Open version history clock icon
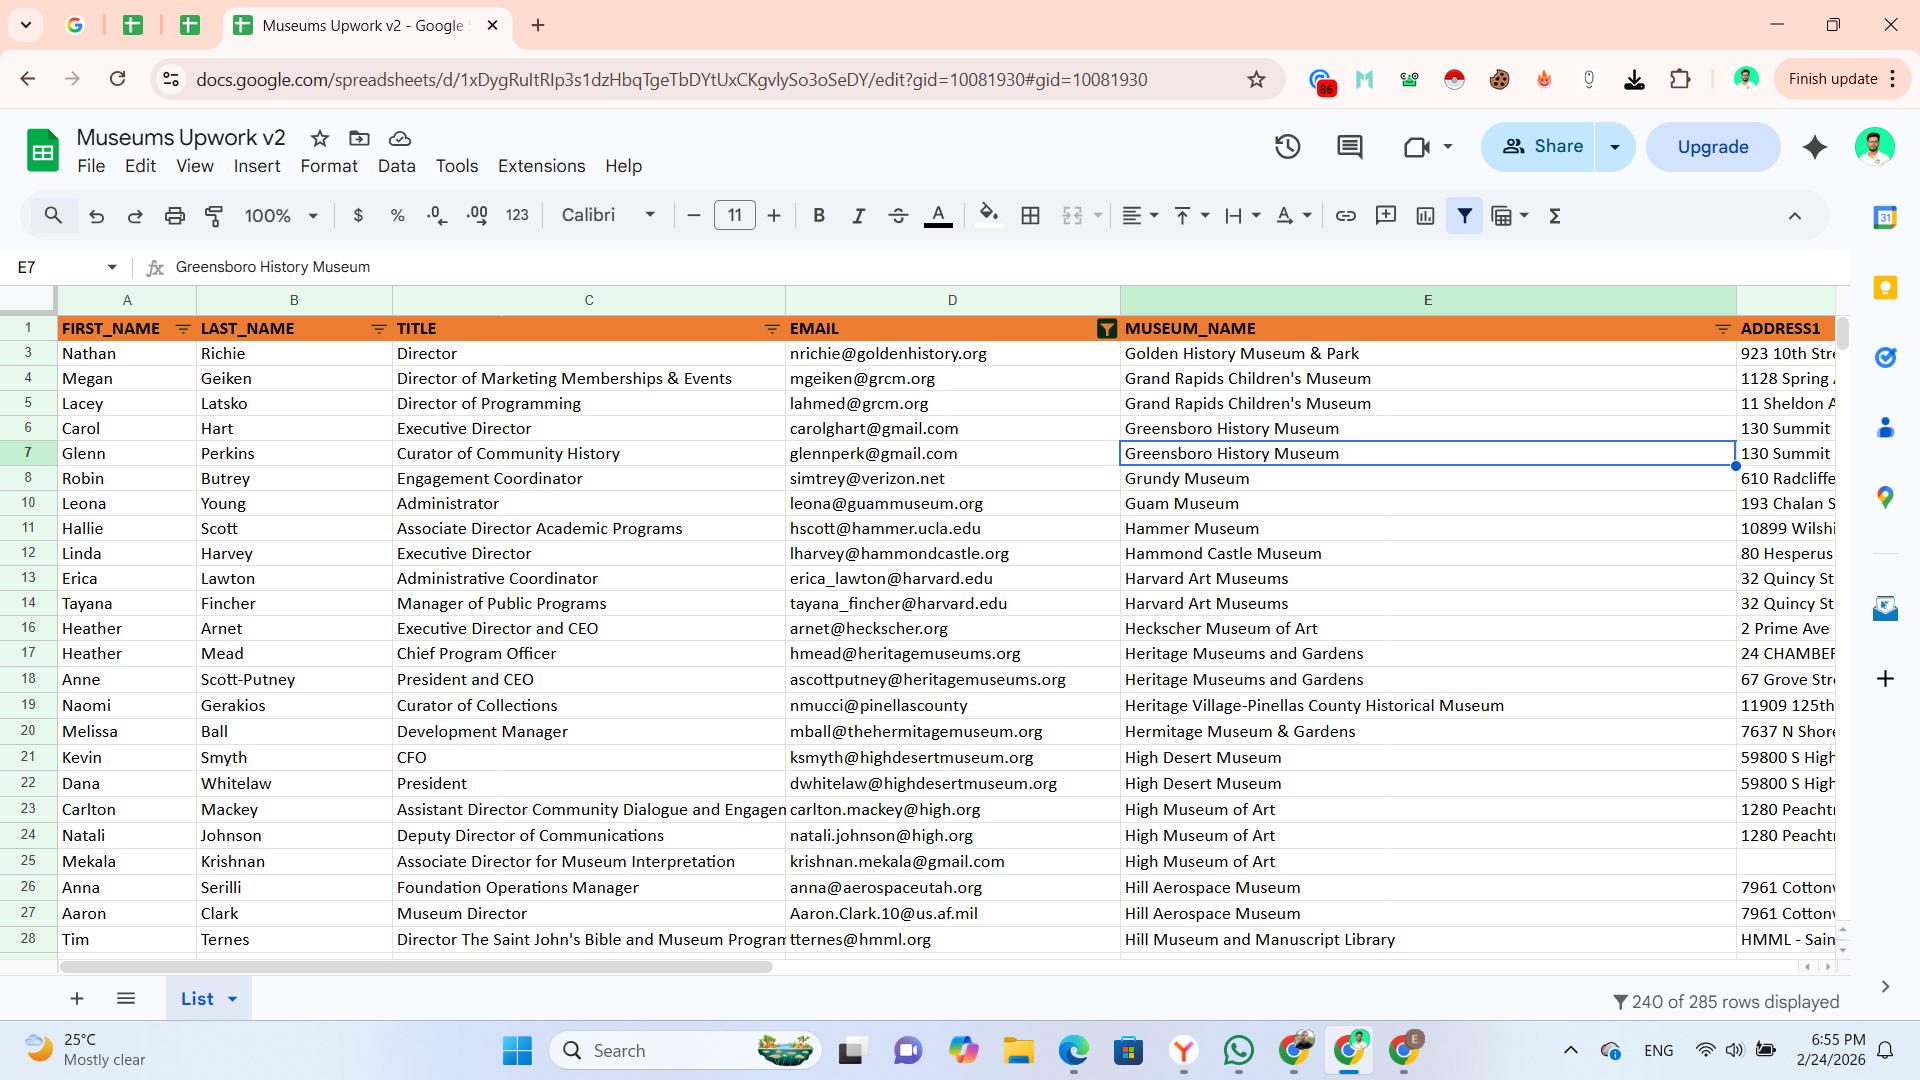1920x1080 pixels. click(x=1287, y=147)
